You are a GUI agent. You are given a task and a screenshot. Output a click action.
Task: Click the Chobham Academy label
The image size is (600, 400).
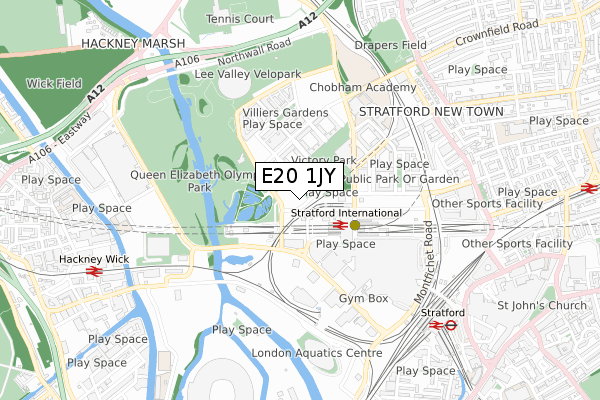click(362, 87)
